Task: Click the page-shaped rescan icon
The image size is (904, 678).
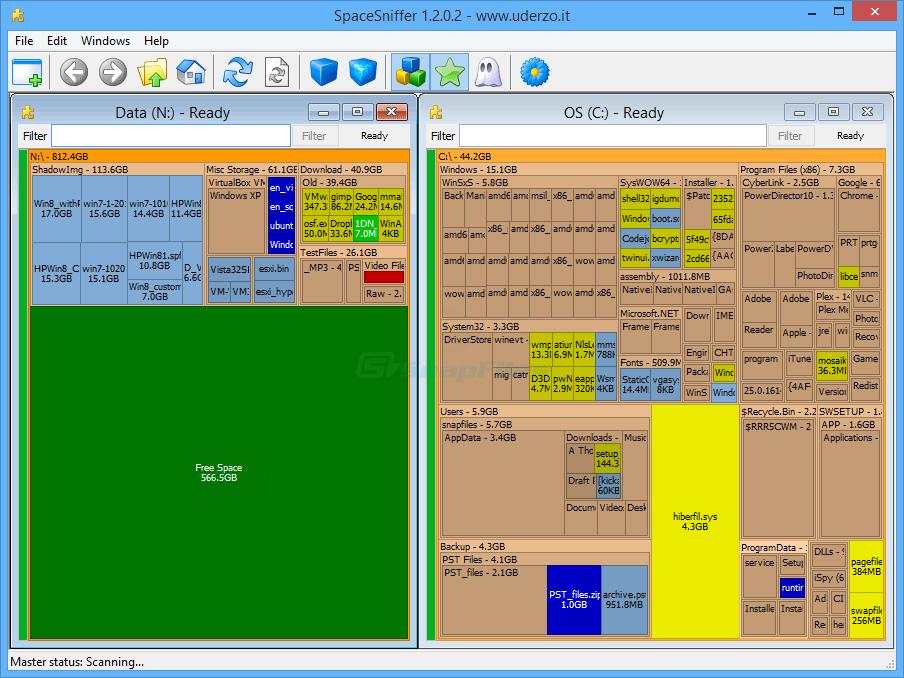Action: [x=276, y=72]
